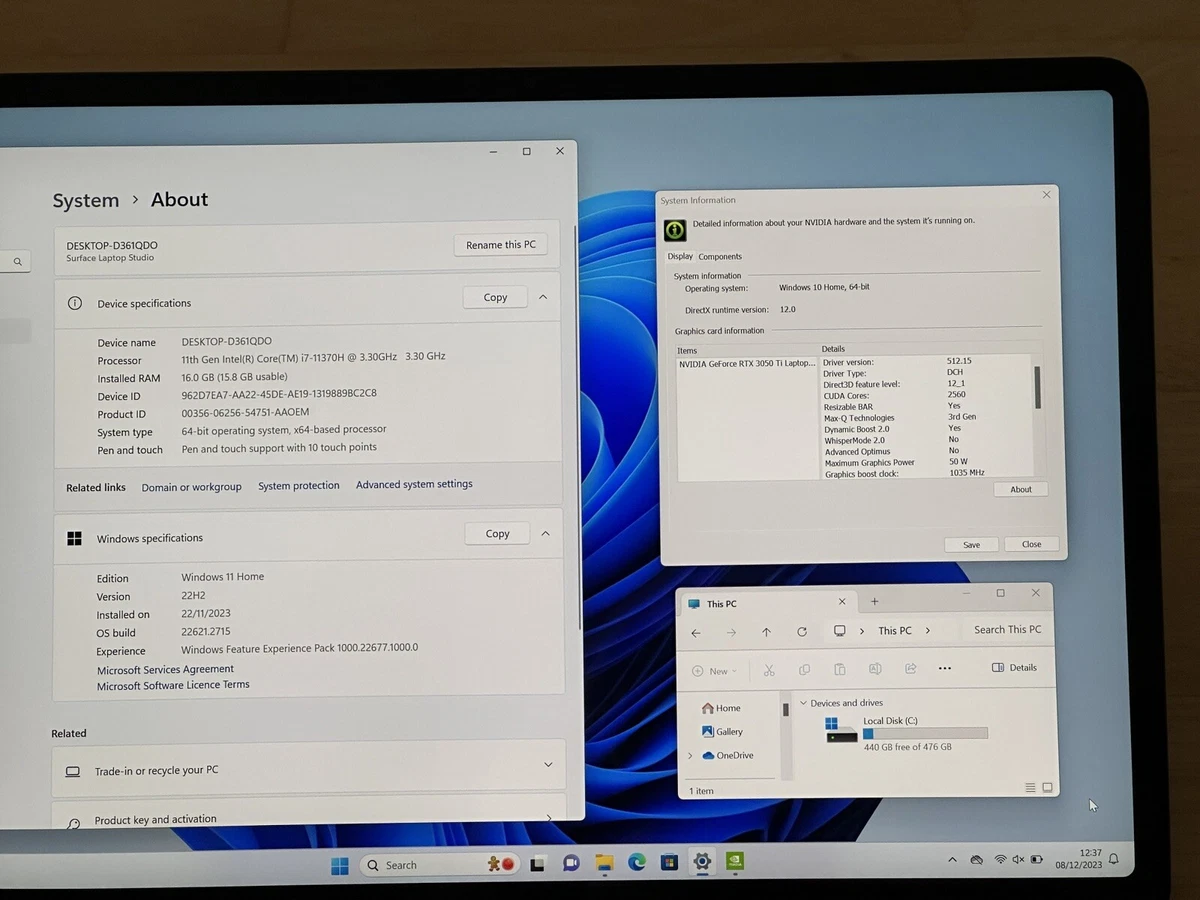Open the Wi-Fi network icon in system tray
This screenshot has width=1200, height=900.
(x=1001, y=860)
